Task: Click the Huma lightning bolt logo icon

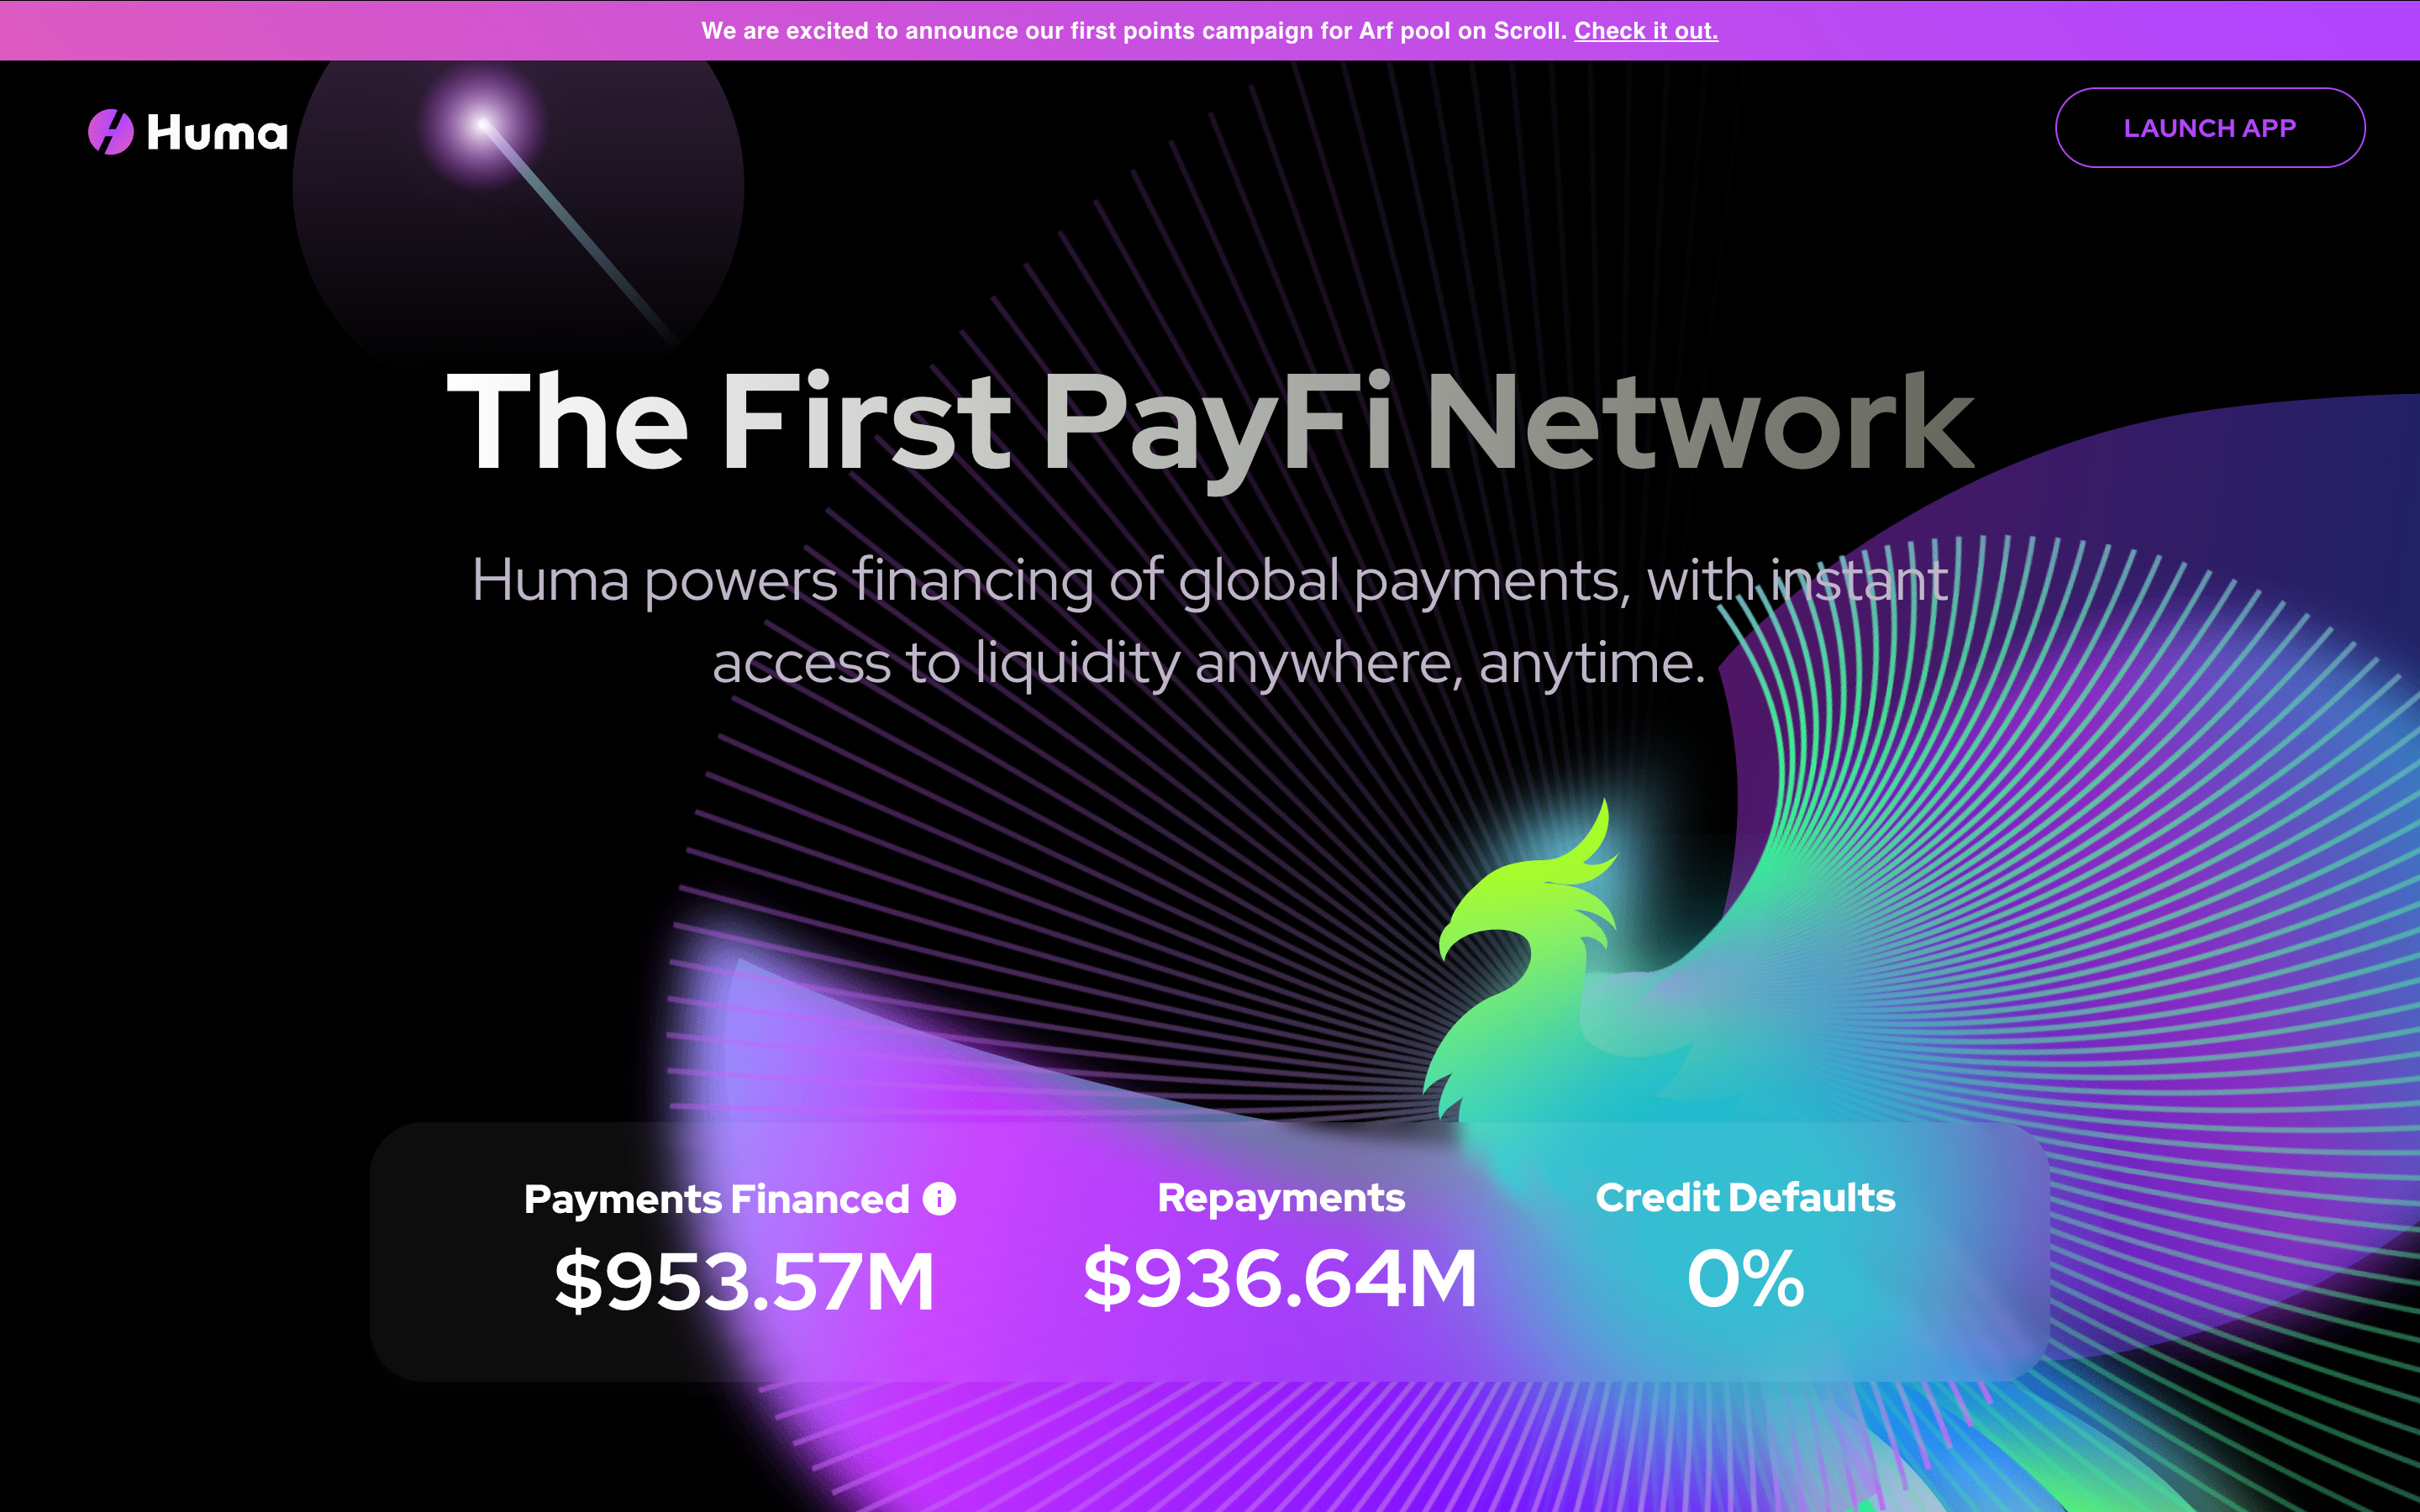Action: click(111, 132)
